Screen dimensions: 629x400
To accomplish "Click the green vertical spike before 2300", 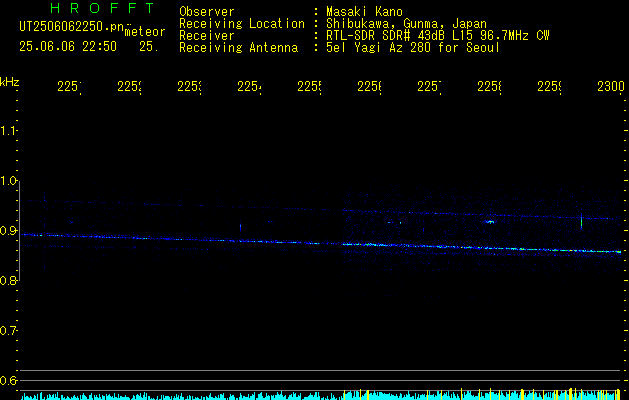I will pos(581,221).
